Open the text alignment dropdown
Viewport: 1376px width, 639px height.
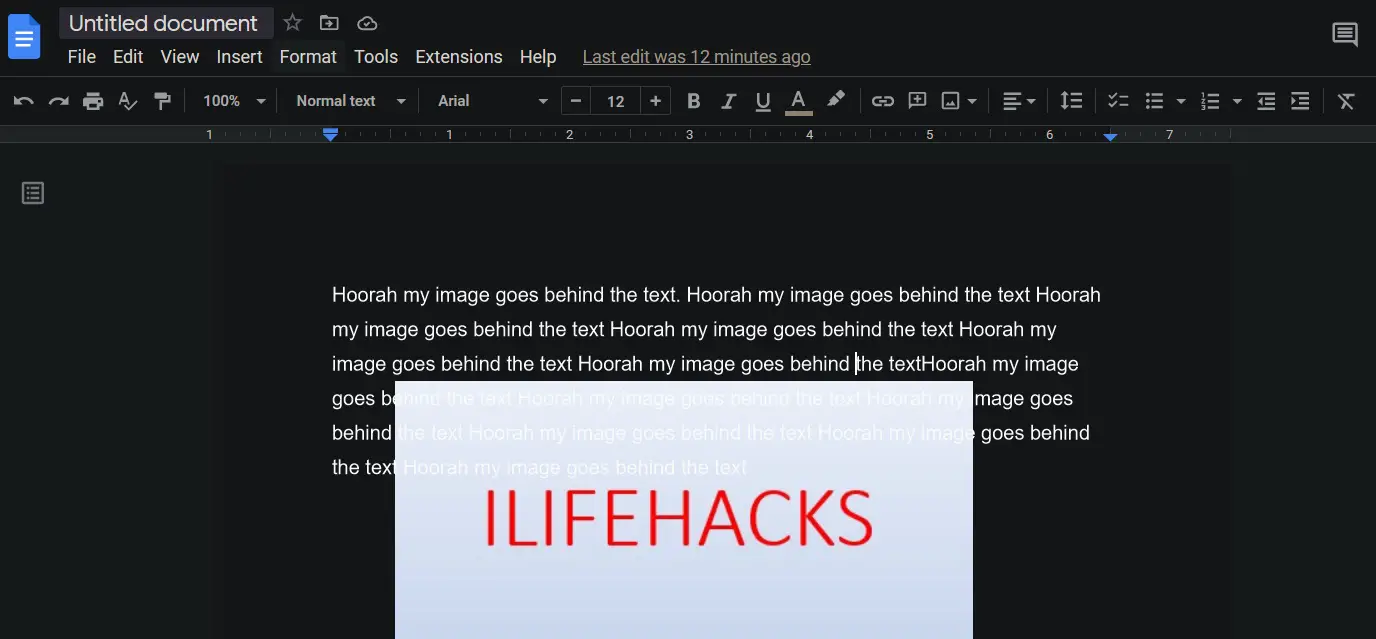[1019, 101]
